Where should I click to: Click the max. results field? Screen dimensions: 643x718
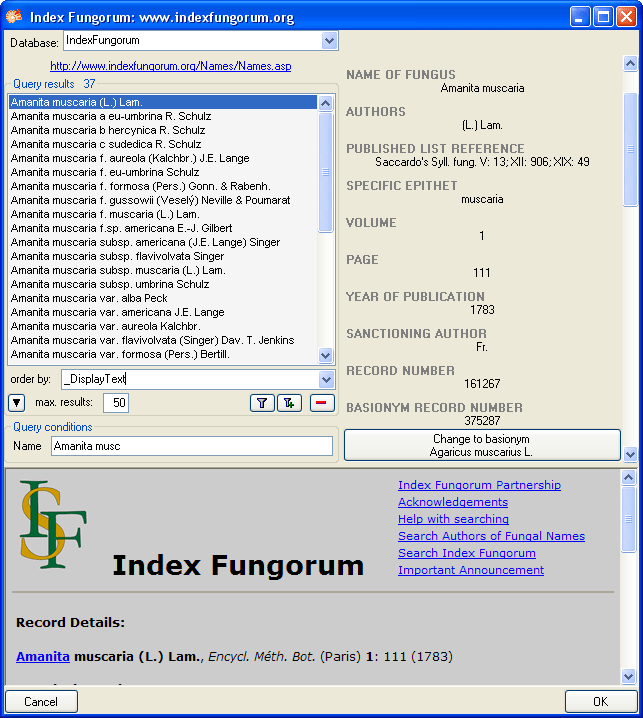tap(116, 403)
